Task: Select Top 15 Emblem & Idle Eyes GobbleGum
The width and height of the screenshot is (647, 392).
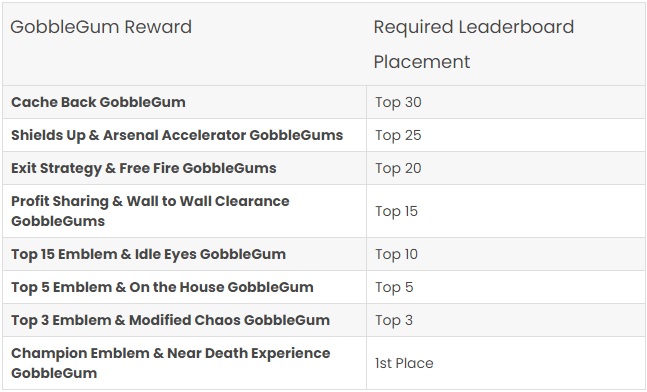Action: (149, 254)
